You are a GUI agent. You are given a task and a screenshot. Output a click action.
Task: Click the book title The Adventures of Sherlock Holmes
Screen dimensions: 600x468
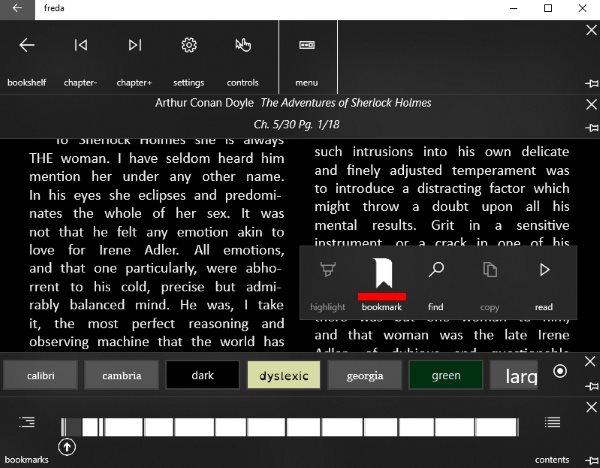click(346, 103)
